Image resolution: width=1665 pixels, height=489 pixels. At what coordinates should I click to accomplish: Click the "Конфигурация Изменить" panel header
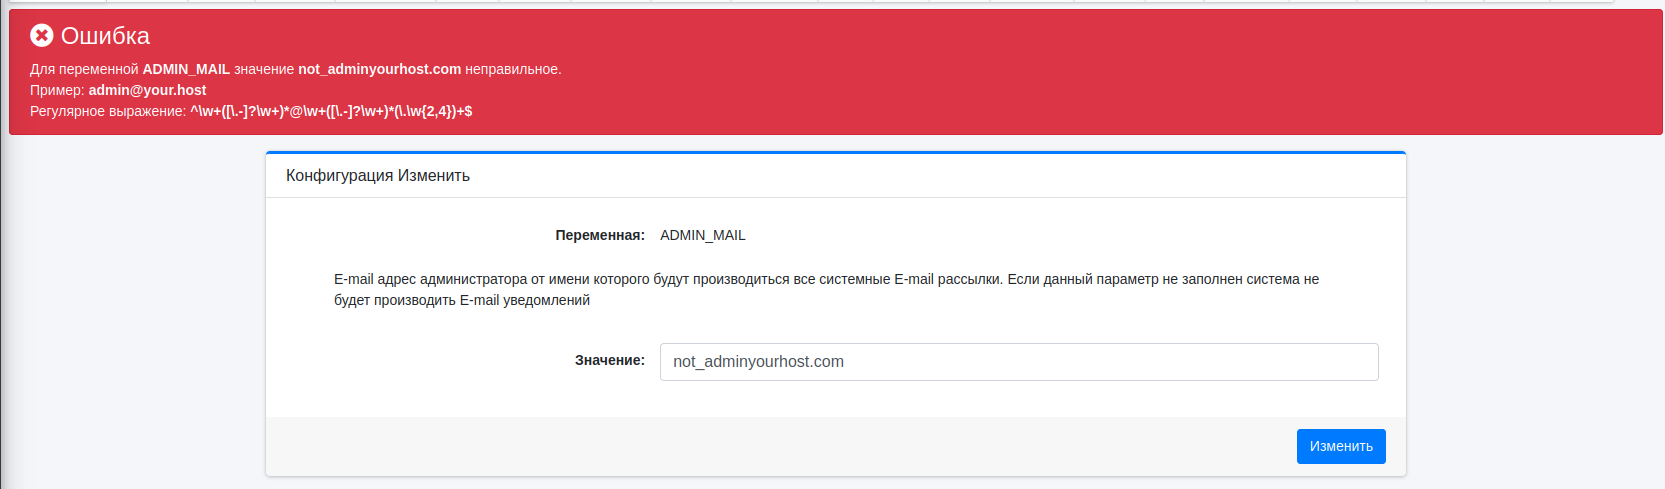tap(378, 176)
